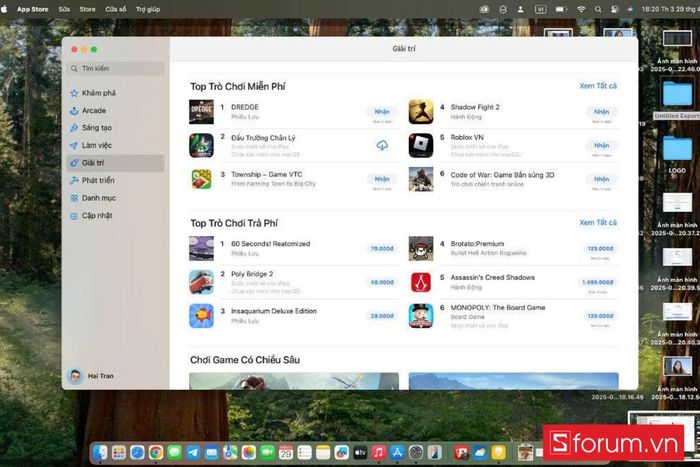Click Nhận for Shadow Fight 2
This screenshot has height=467, width=700.
(x=601, y=112)
